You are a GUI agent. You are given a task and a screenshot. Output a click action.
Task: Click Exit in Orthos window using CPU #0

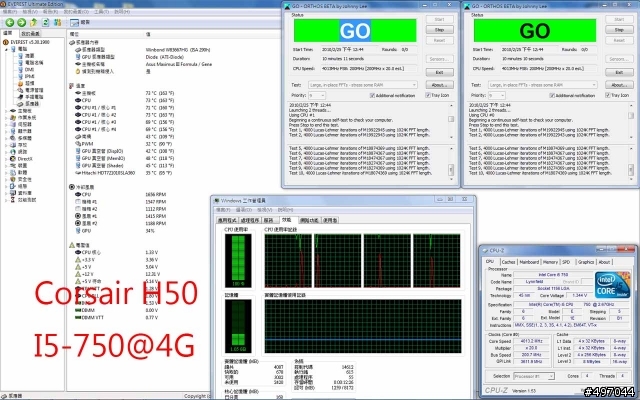point(619,72)
